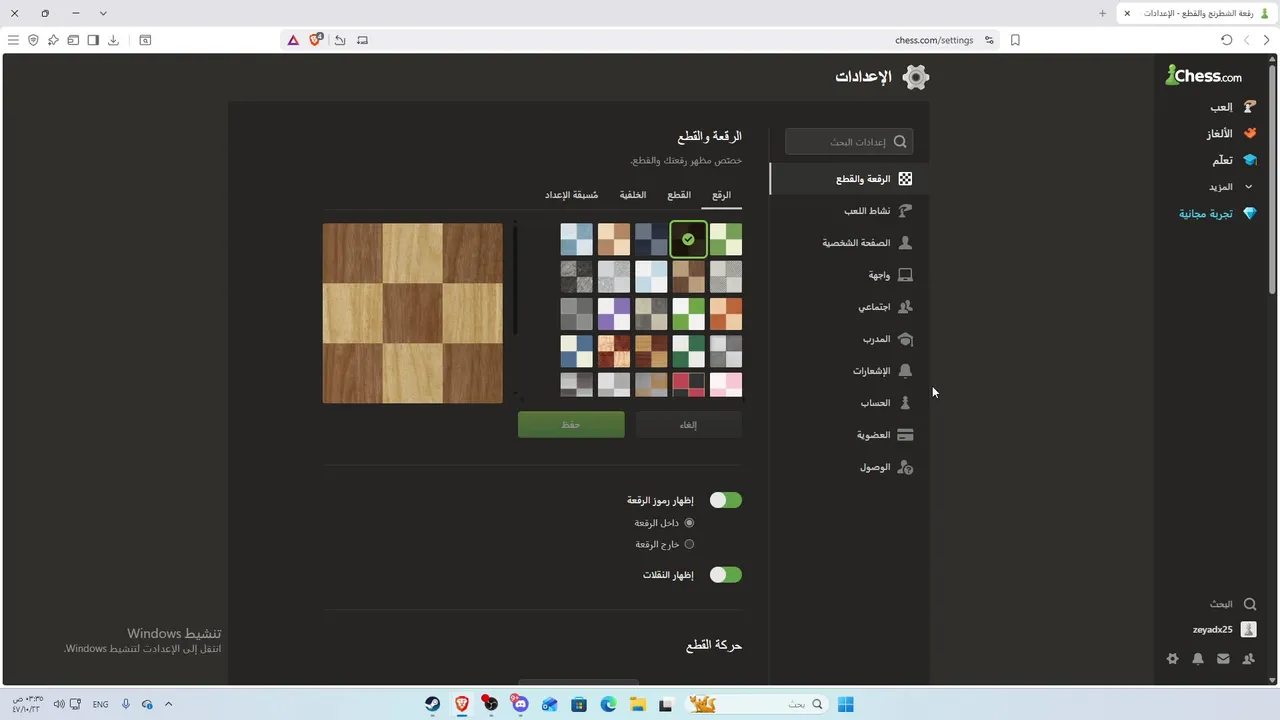Switch to the Boards (الرقع) tab
The image size is (1280, 720).
[721, 196]
